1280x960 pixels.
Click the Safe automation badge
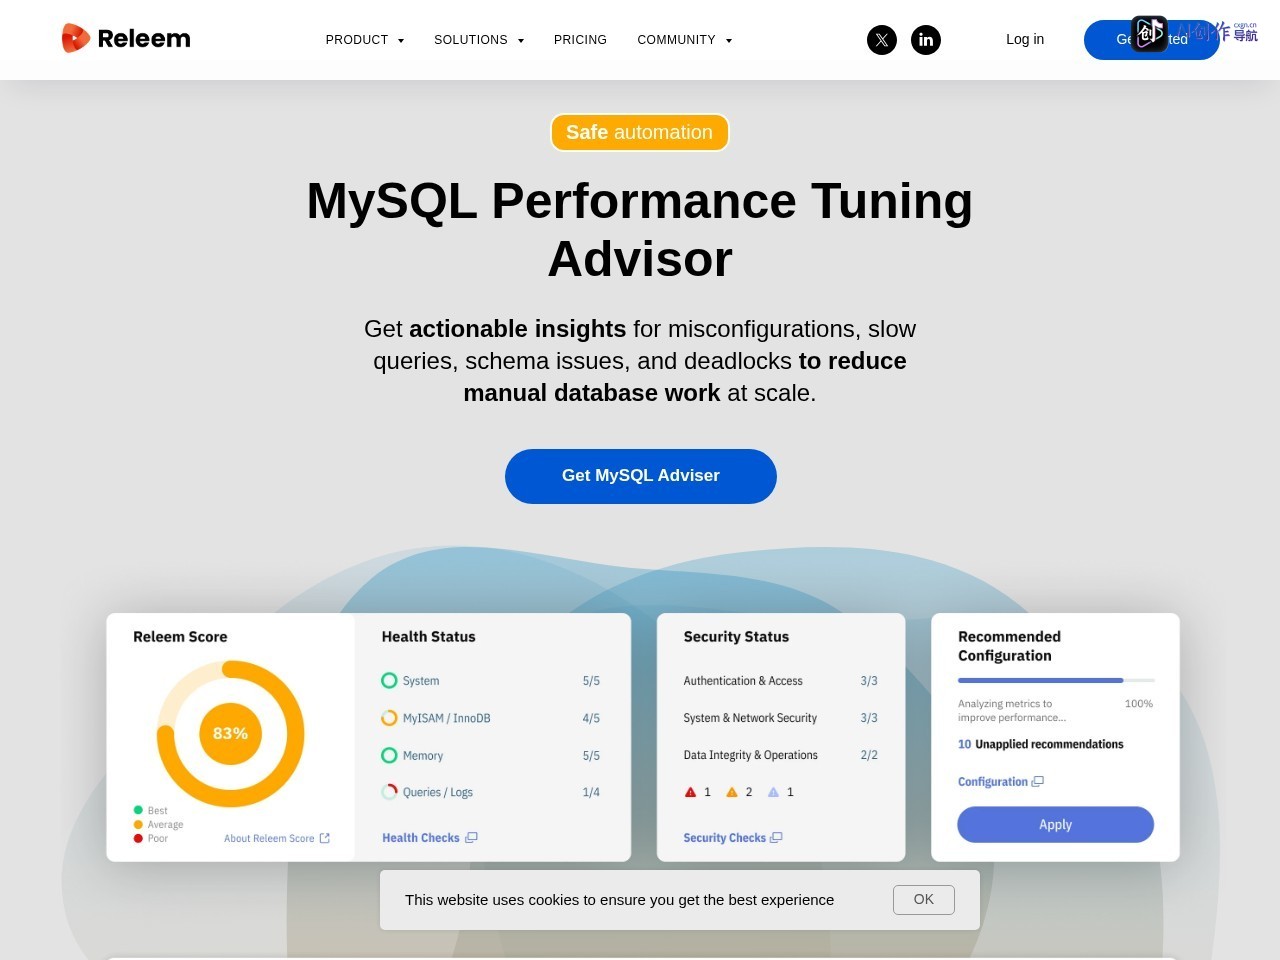point(640,132)
